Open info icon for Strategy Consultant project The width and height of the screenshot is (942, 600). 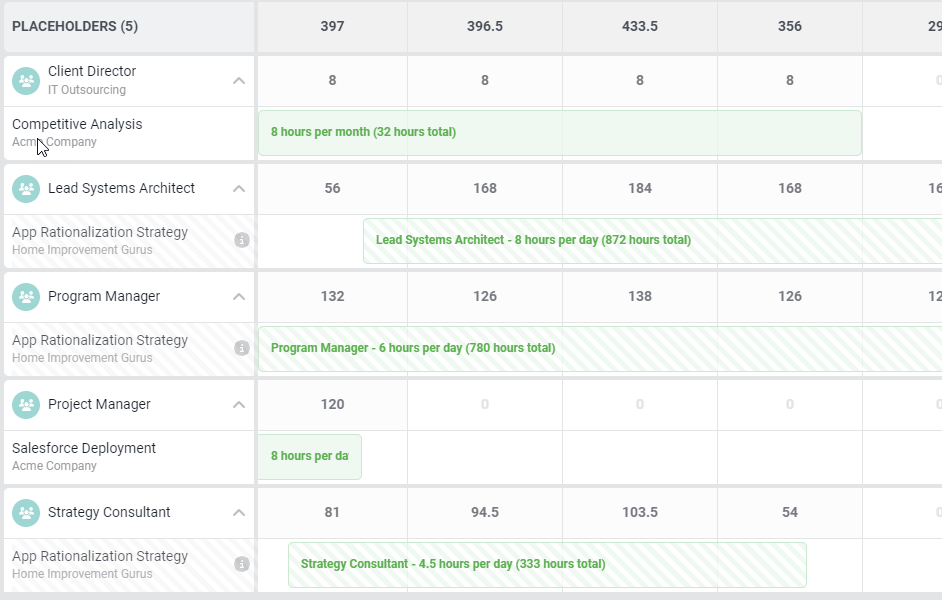(241, 564)
